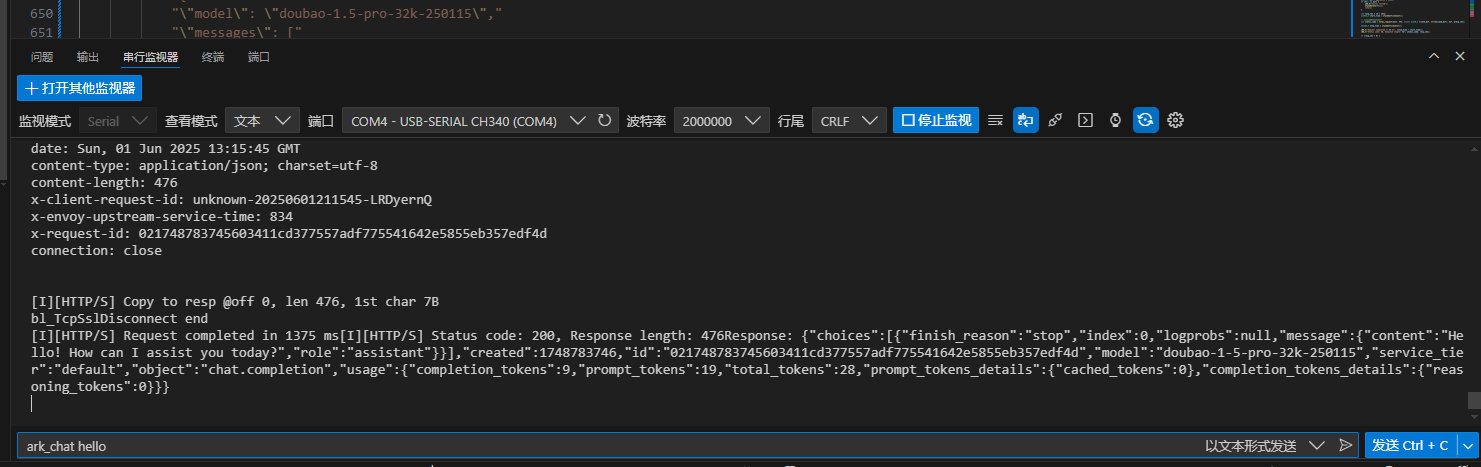Open the 波特率 2000000 dropdown
The height and width of the screenshot is (467, 1481).
point(721,120)
